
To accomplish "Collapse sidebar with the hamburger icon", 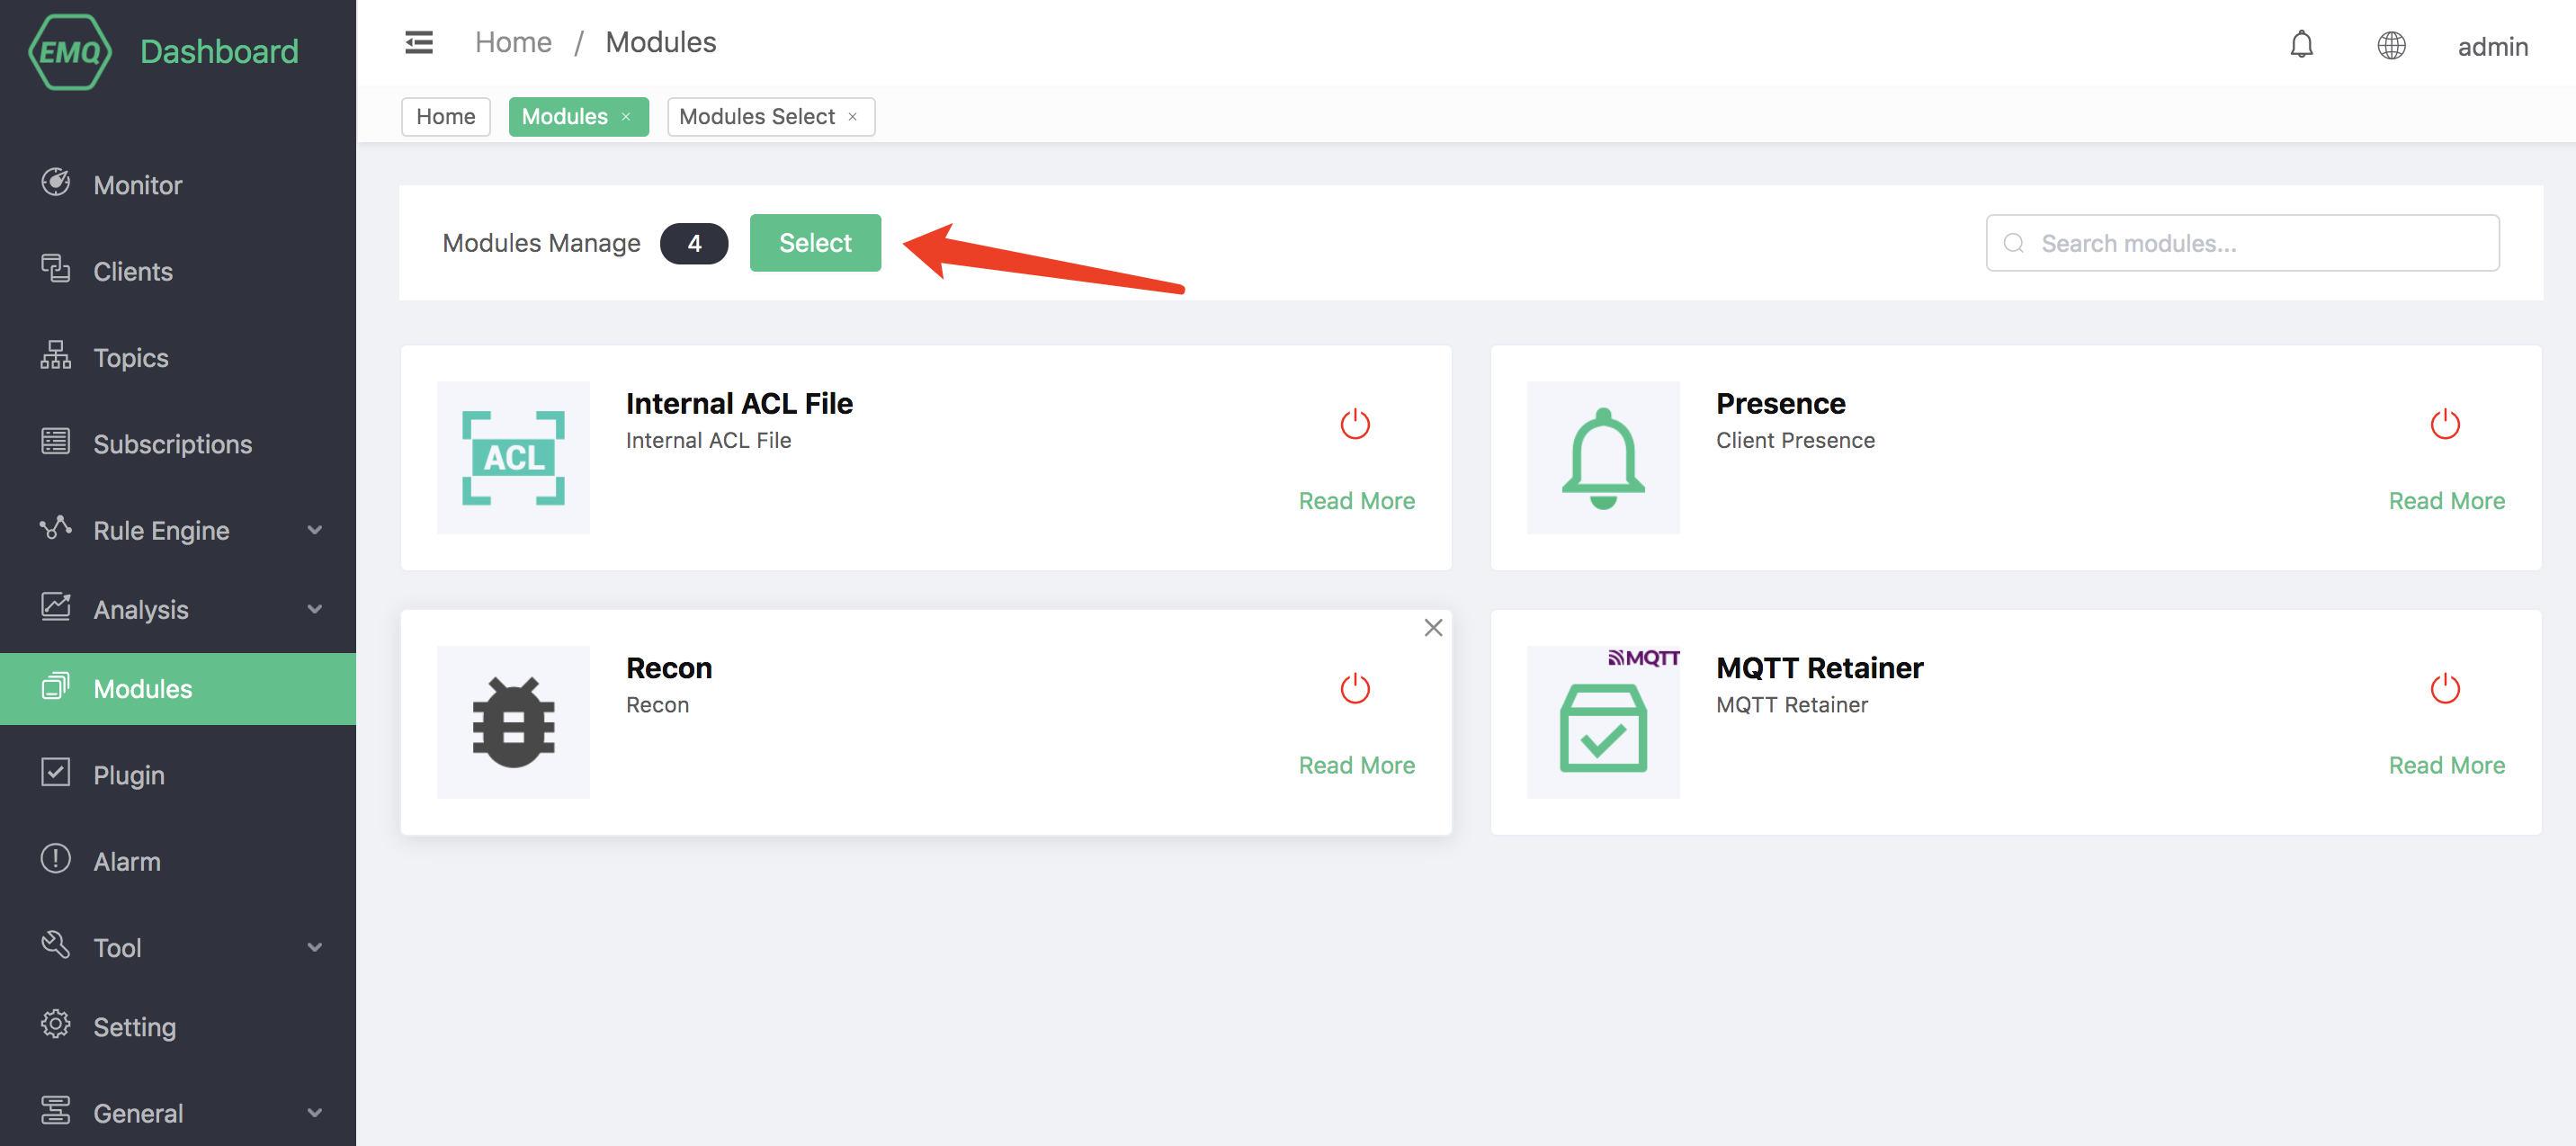I will (x=419, y=42).
